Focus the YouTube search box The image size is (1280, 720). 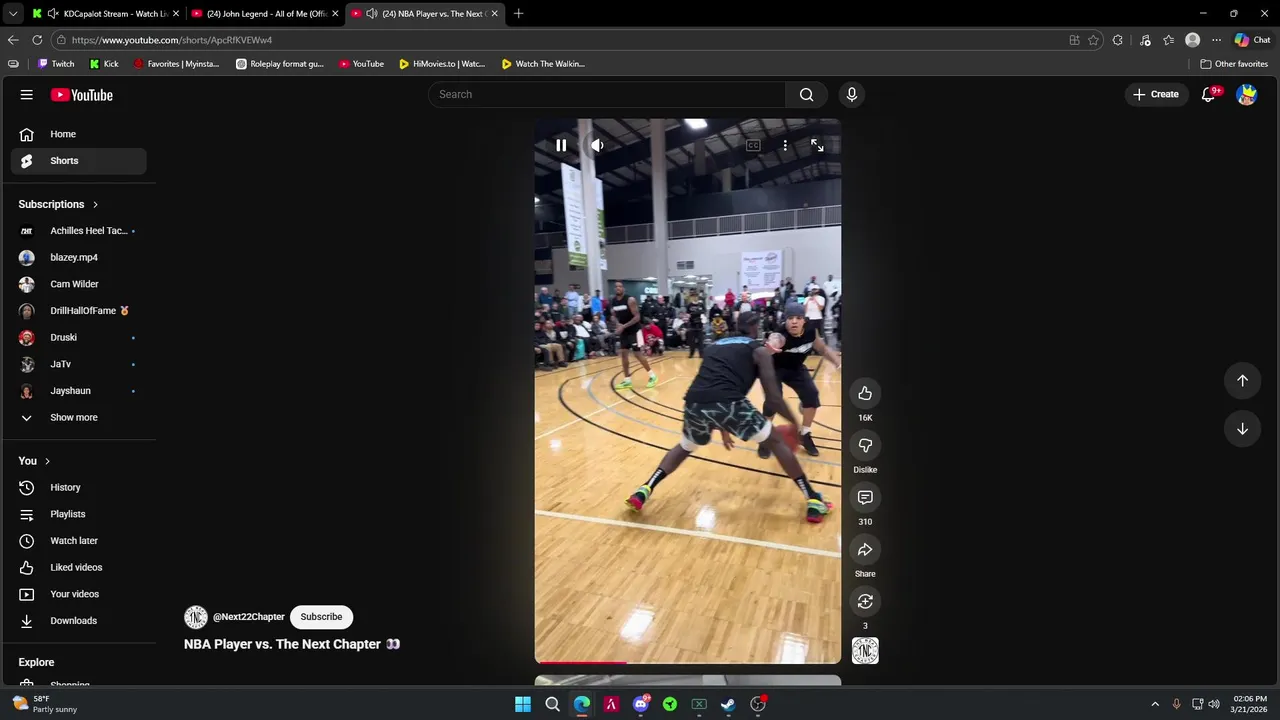pos(606,94)
